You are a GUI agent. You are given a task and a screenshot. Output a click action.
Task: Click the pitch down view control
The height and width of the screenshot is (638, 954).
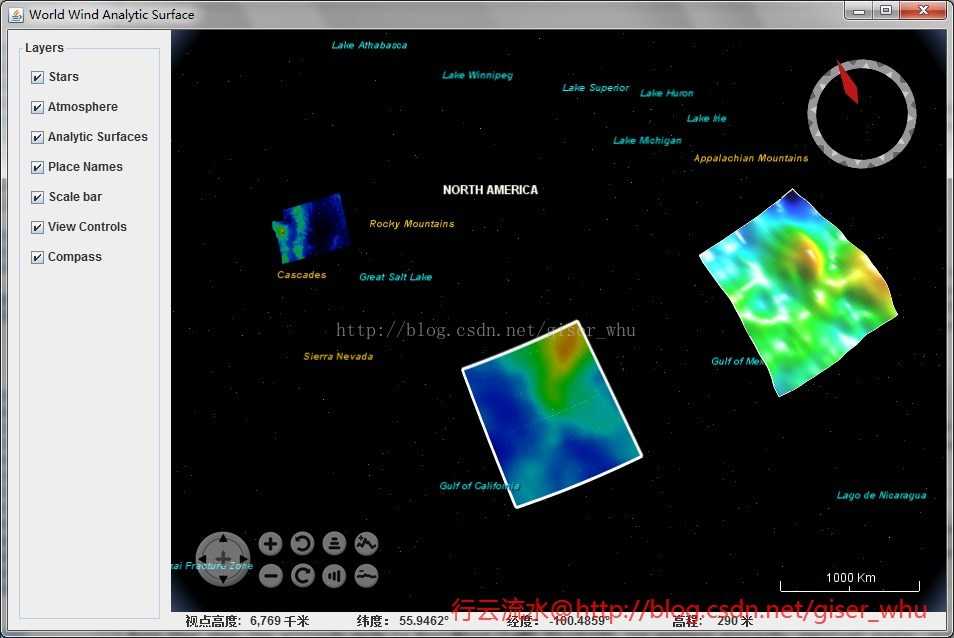(x=334, y=575)
